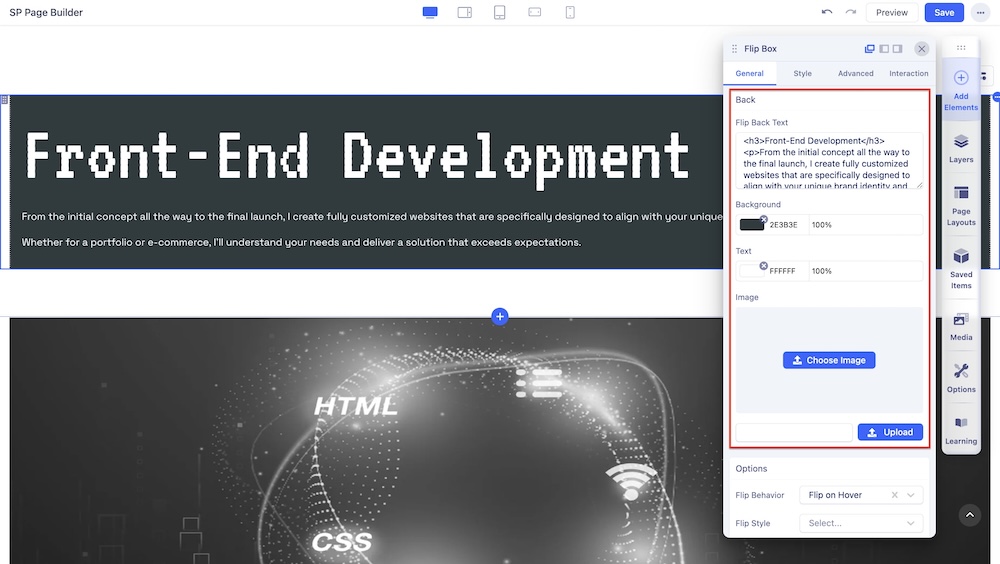Open Saved Items panel
1000x564 pixels.
961,267
